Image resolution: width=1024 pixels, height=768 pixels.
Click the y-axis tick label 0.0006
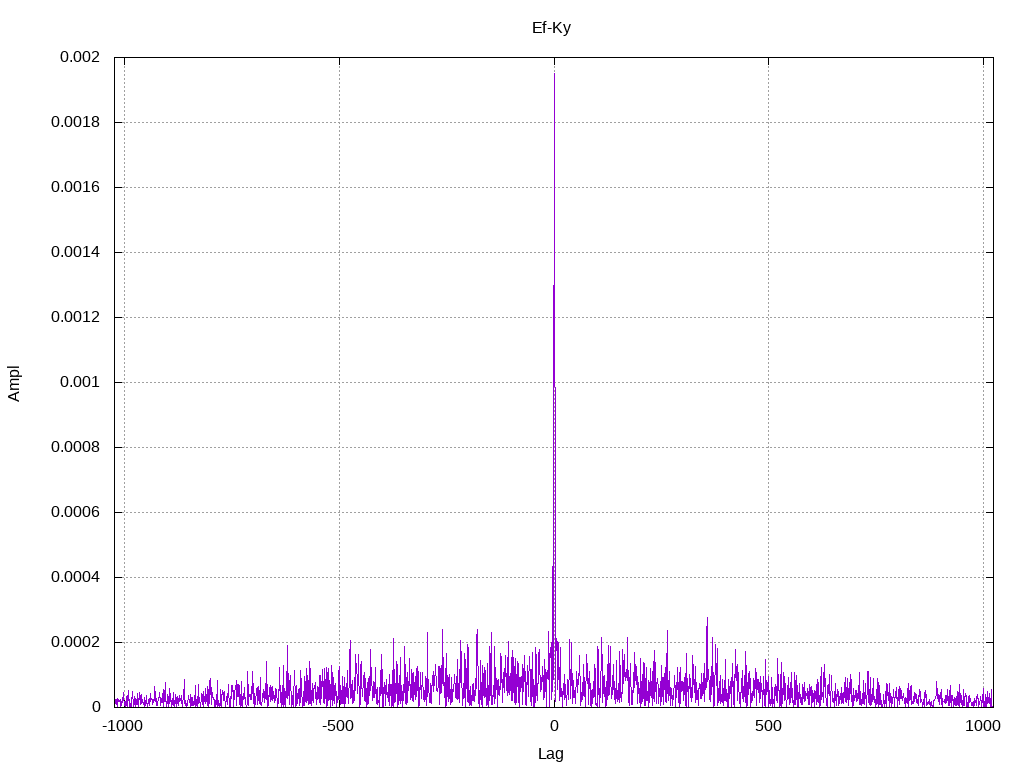75,512
